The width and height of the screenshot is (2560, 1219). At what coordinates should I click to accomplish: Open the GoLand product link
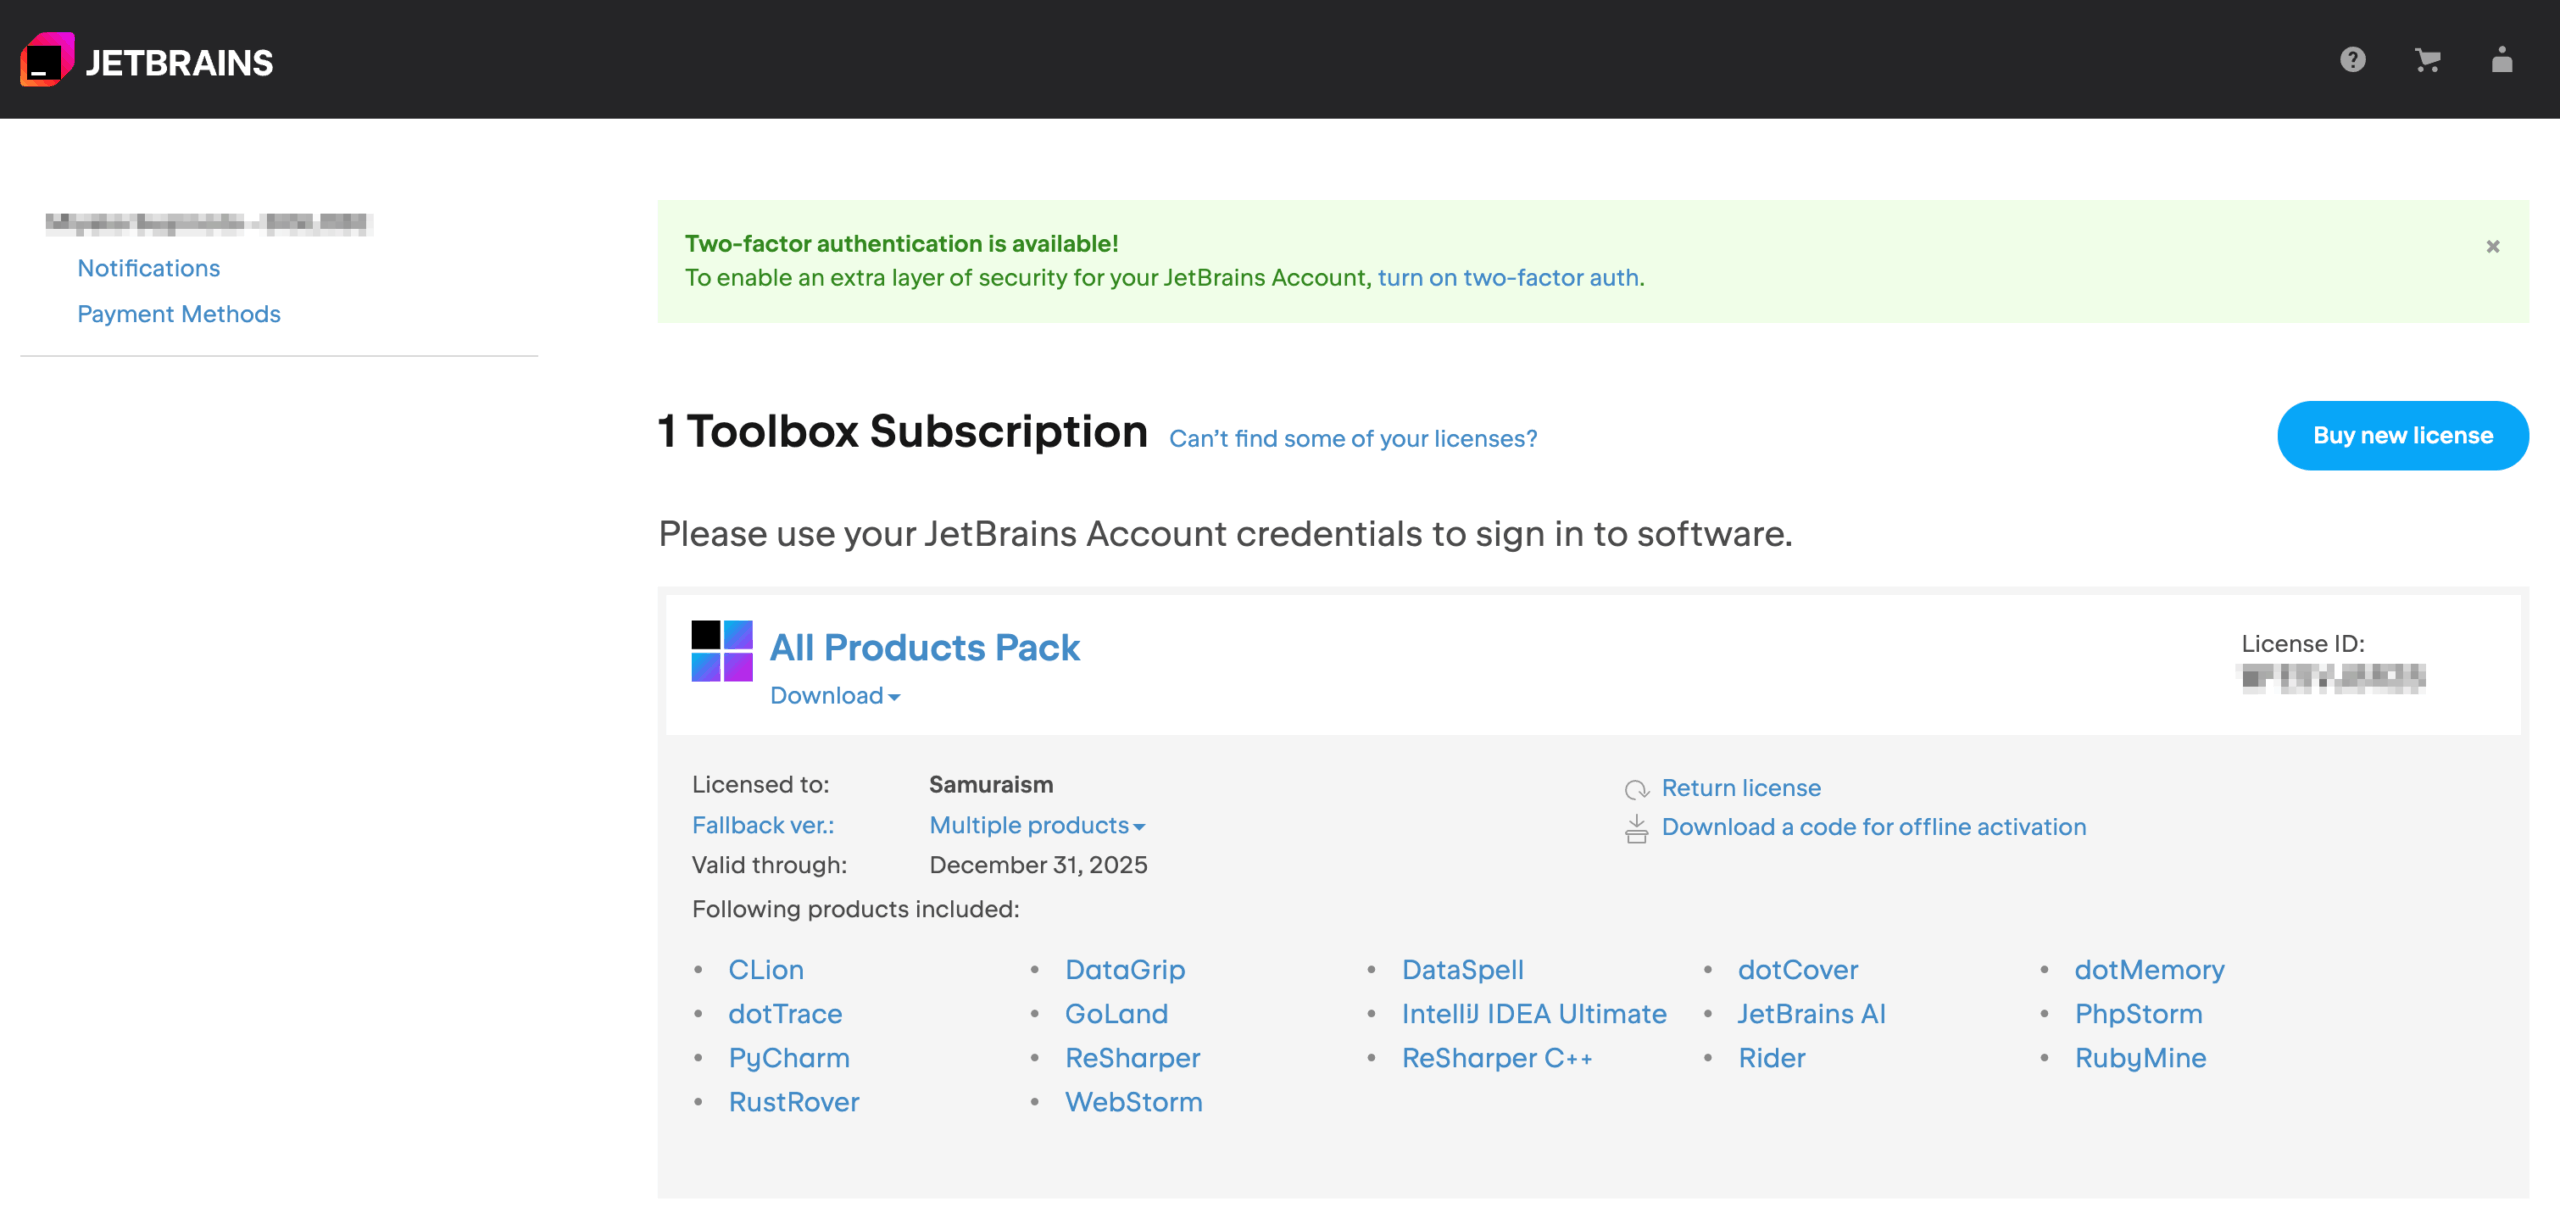(1116, 1014)
